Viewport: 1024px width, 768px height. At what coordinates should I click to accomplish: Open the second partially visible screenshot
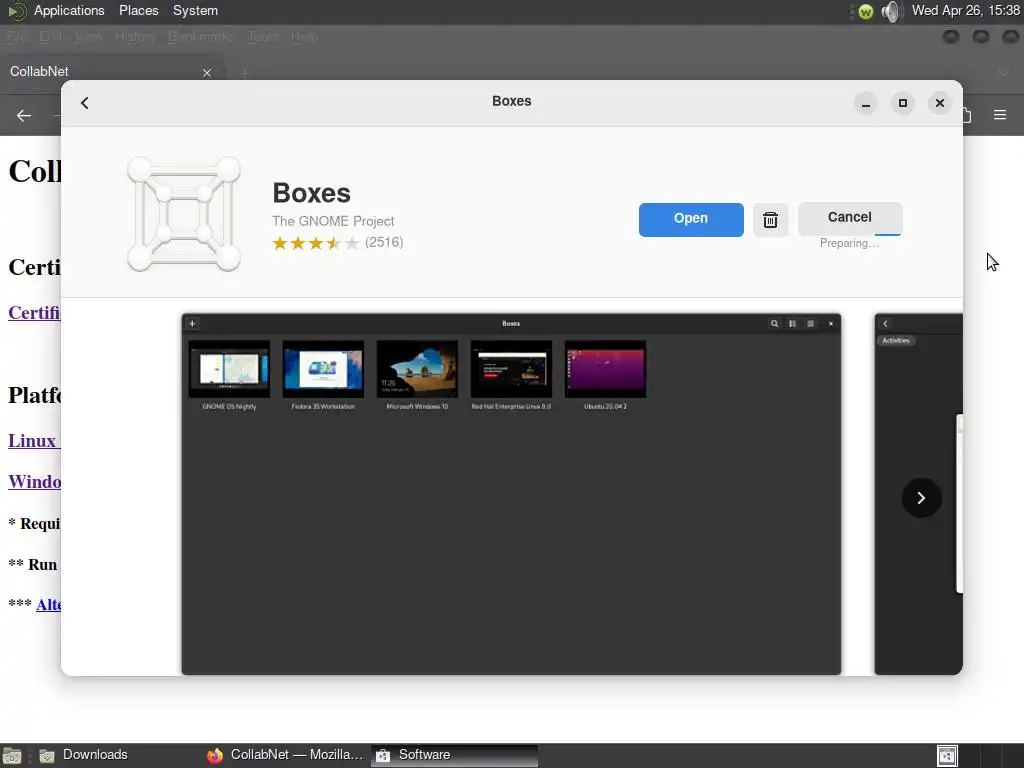(918, 494)
